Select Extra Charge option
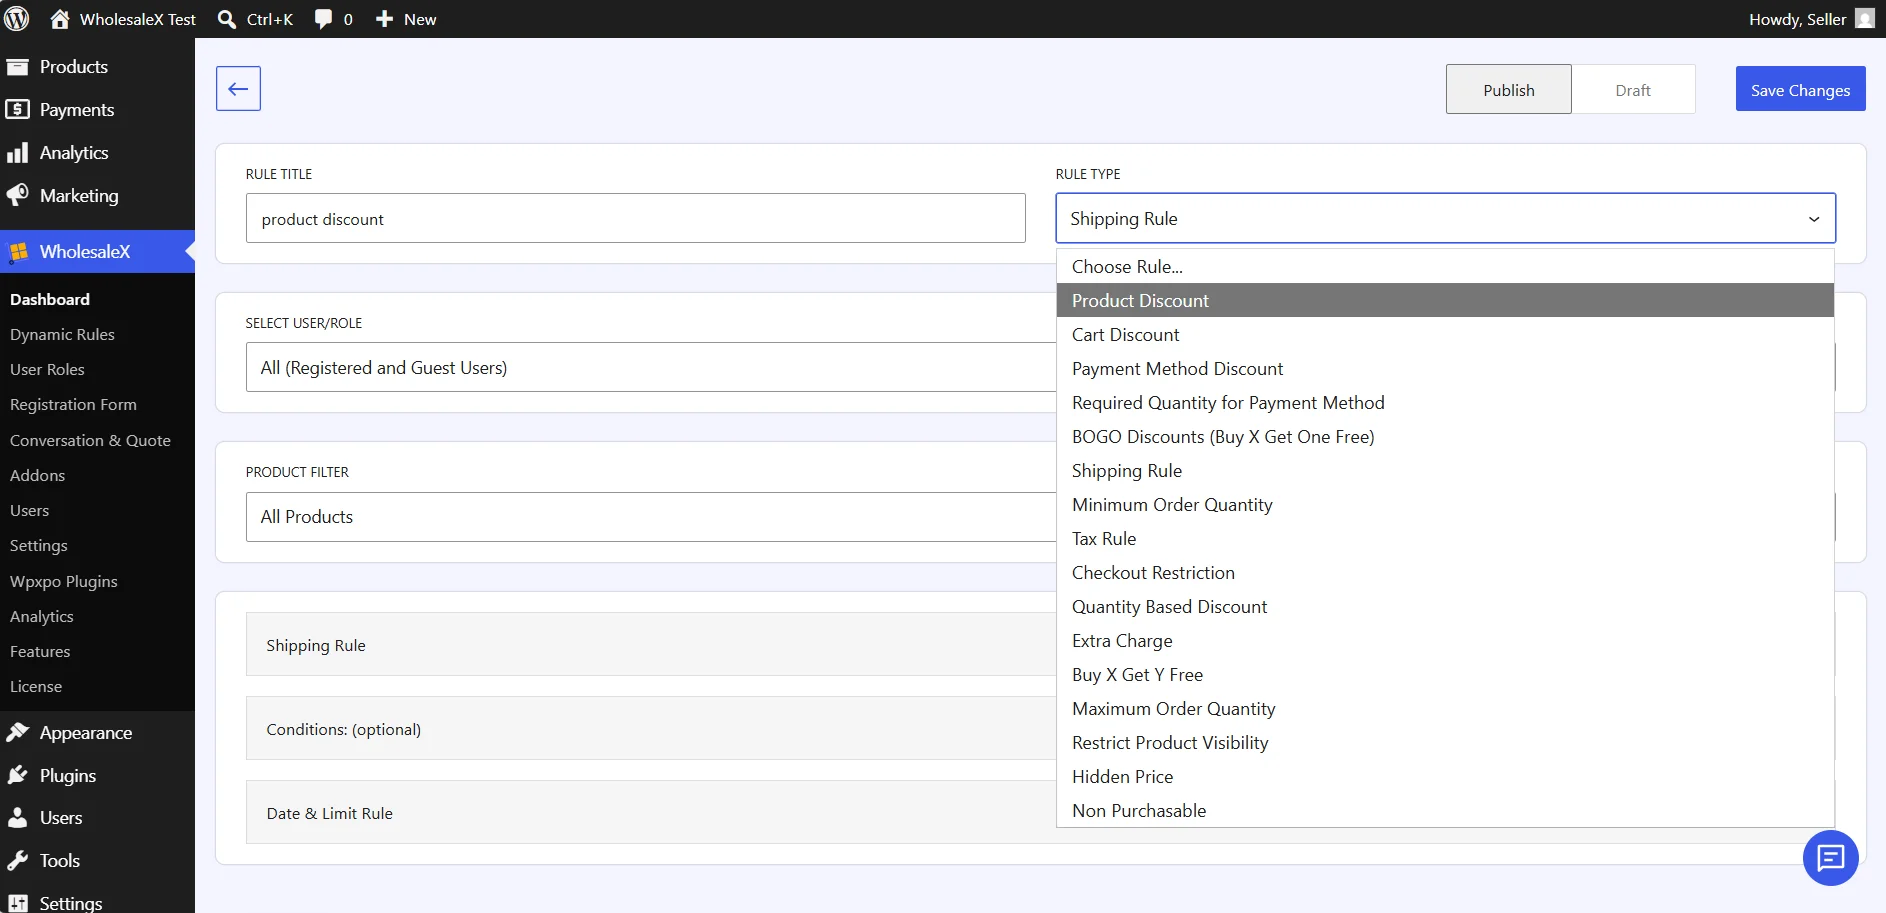 1445,641
